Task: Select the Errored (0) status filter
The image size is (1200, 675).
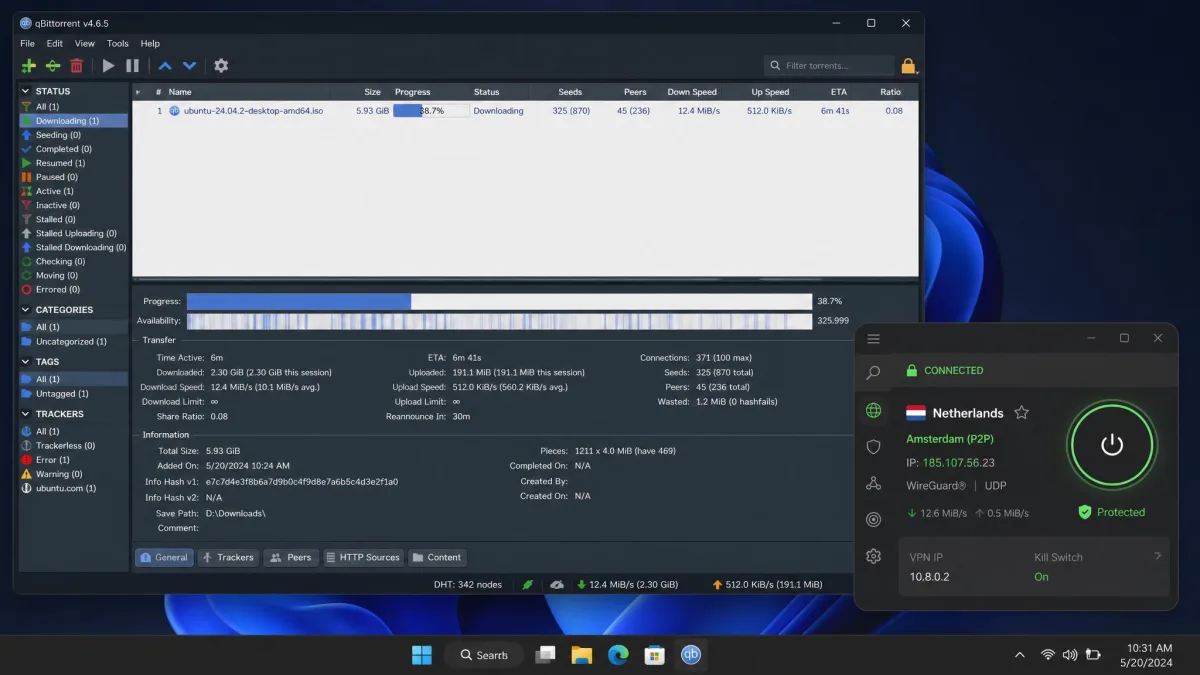Action: [73, 289]
